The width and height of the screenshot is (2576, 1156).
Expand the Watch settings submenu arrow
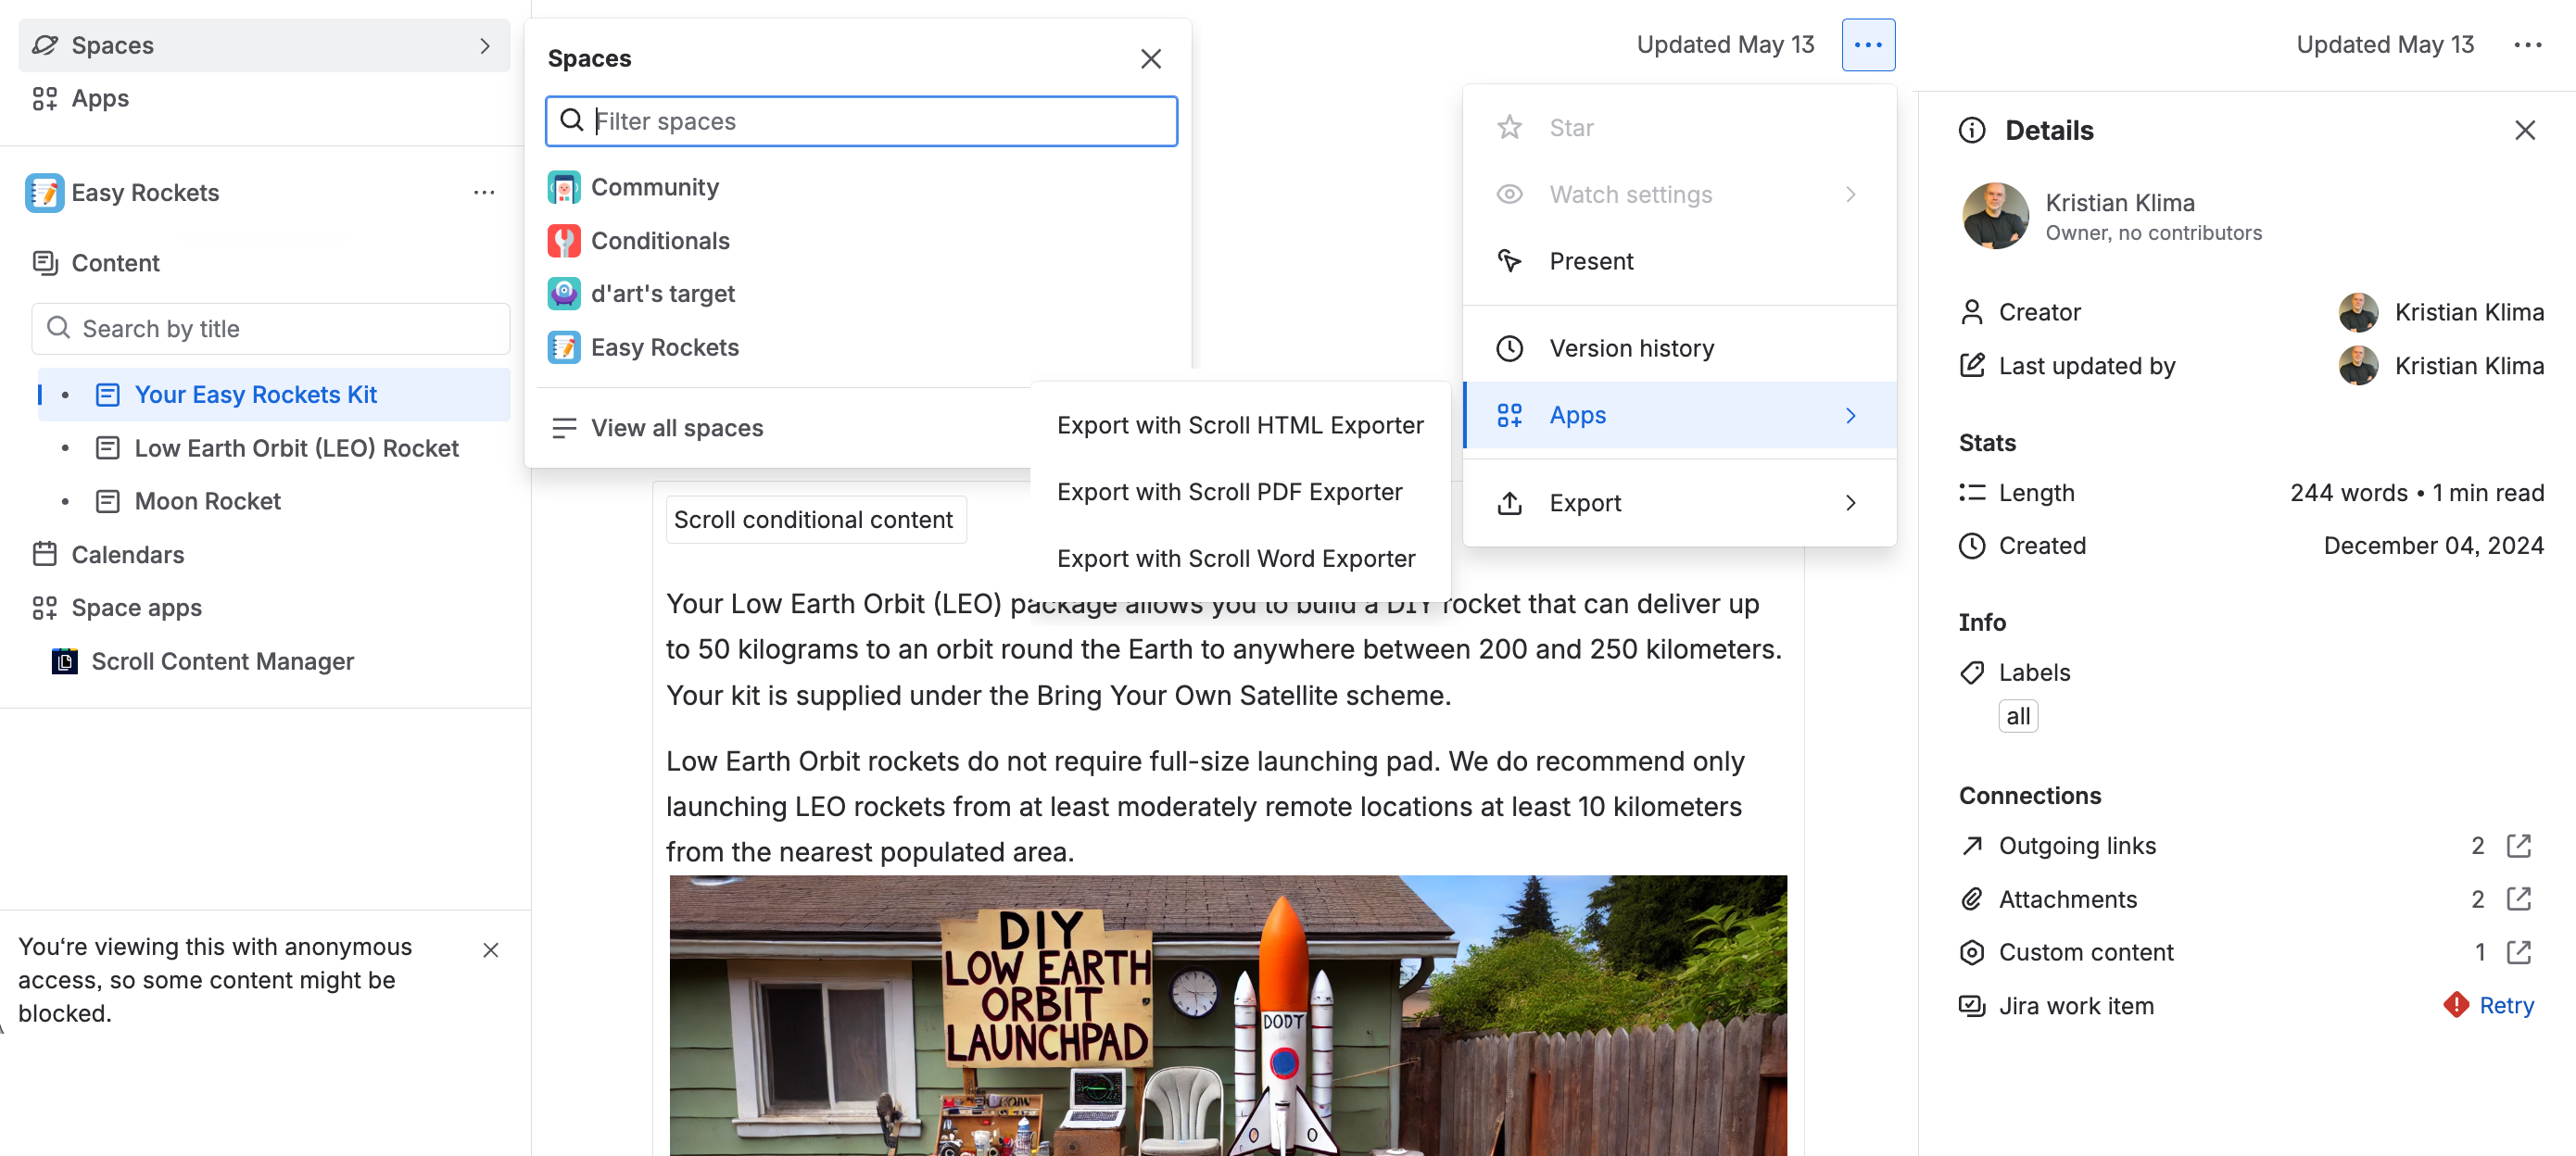1851,194
